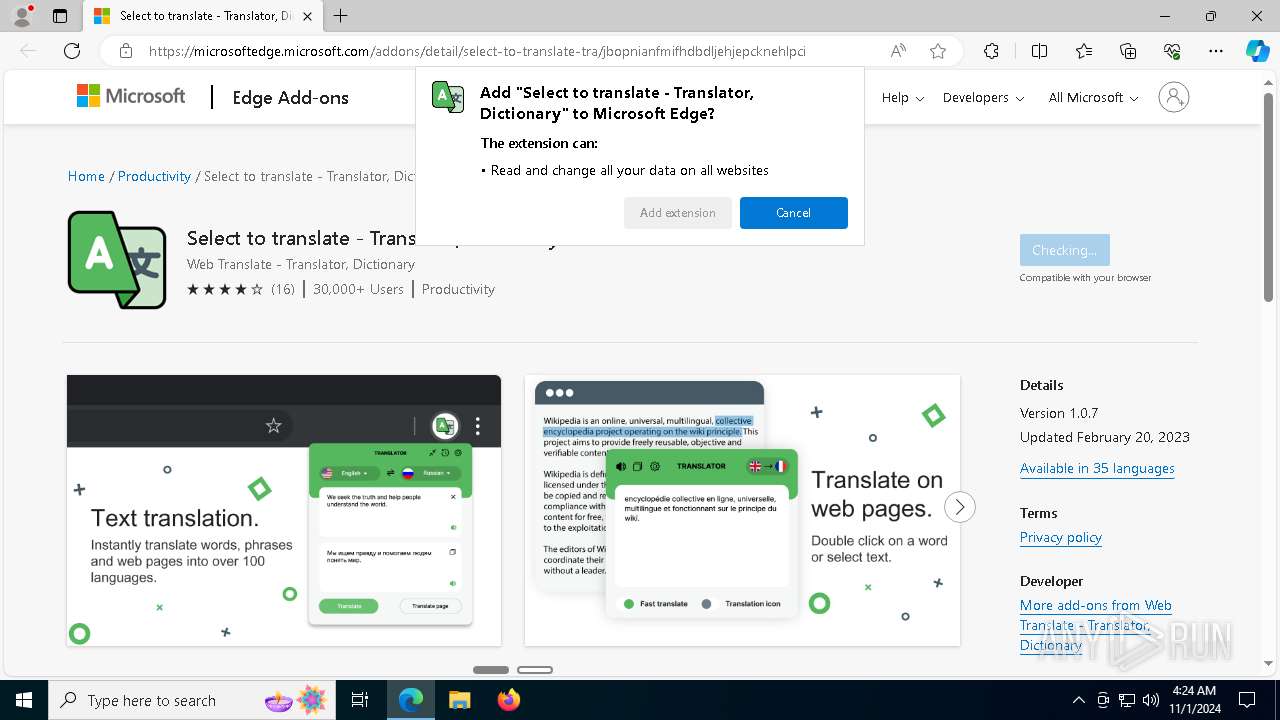Show hidden system tray icons
The height and width of the screenshot is (720, 1280).
[x=1078, y=700]
